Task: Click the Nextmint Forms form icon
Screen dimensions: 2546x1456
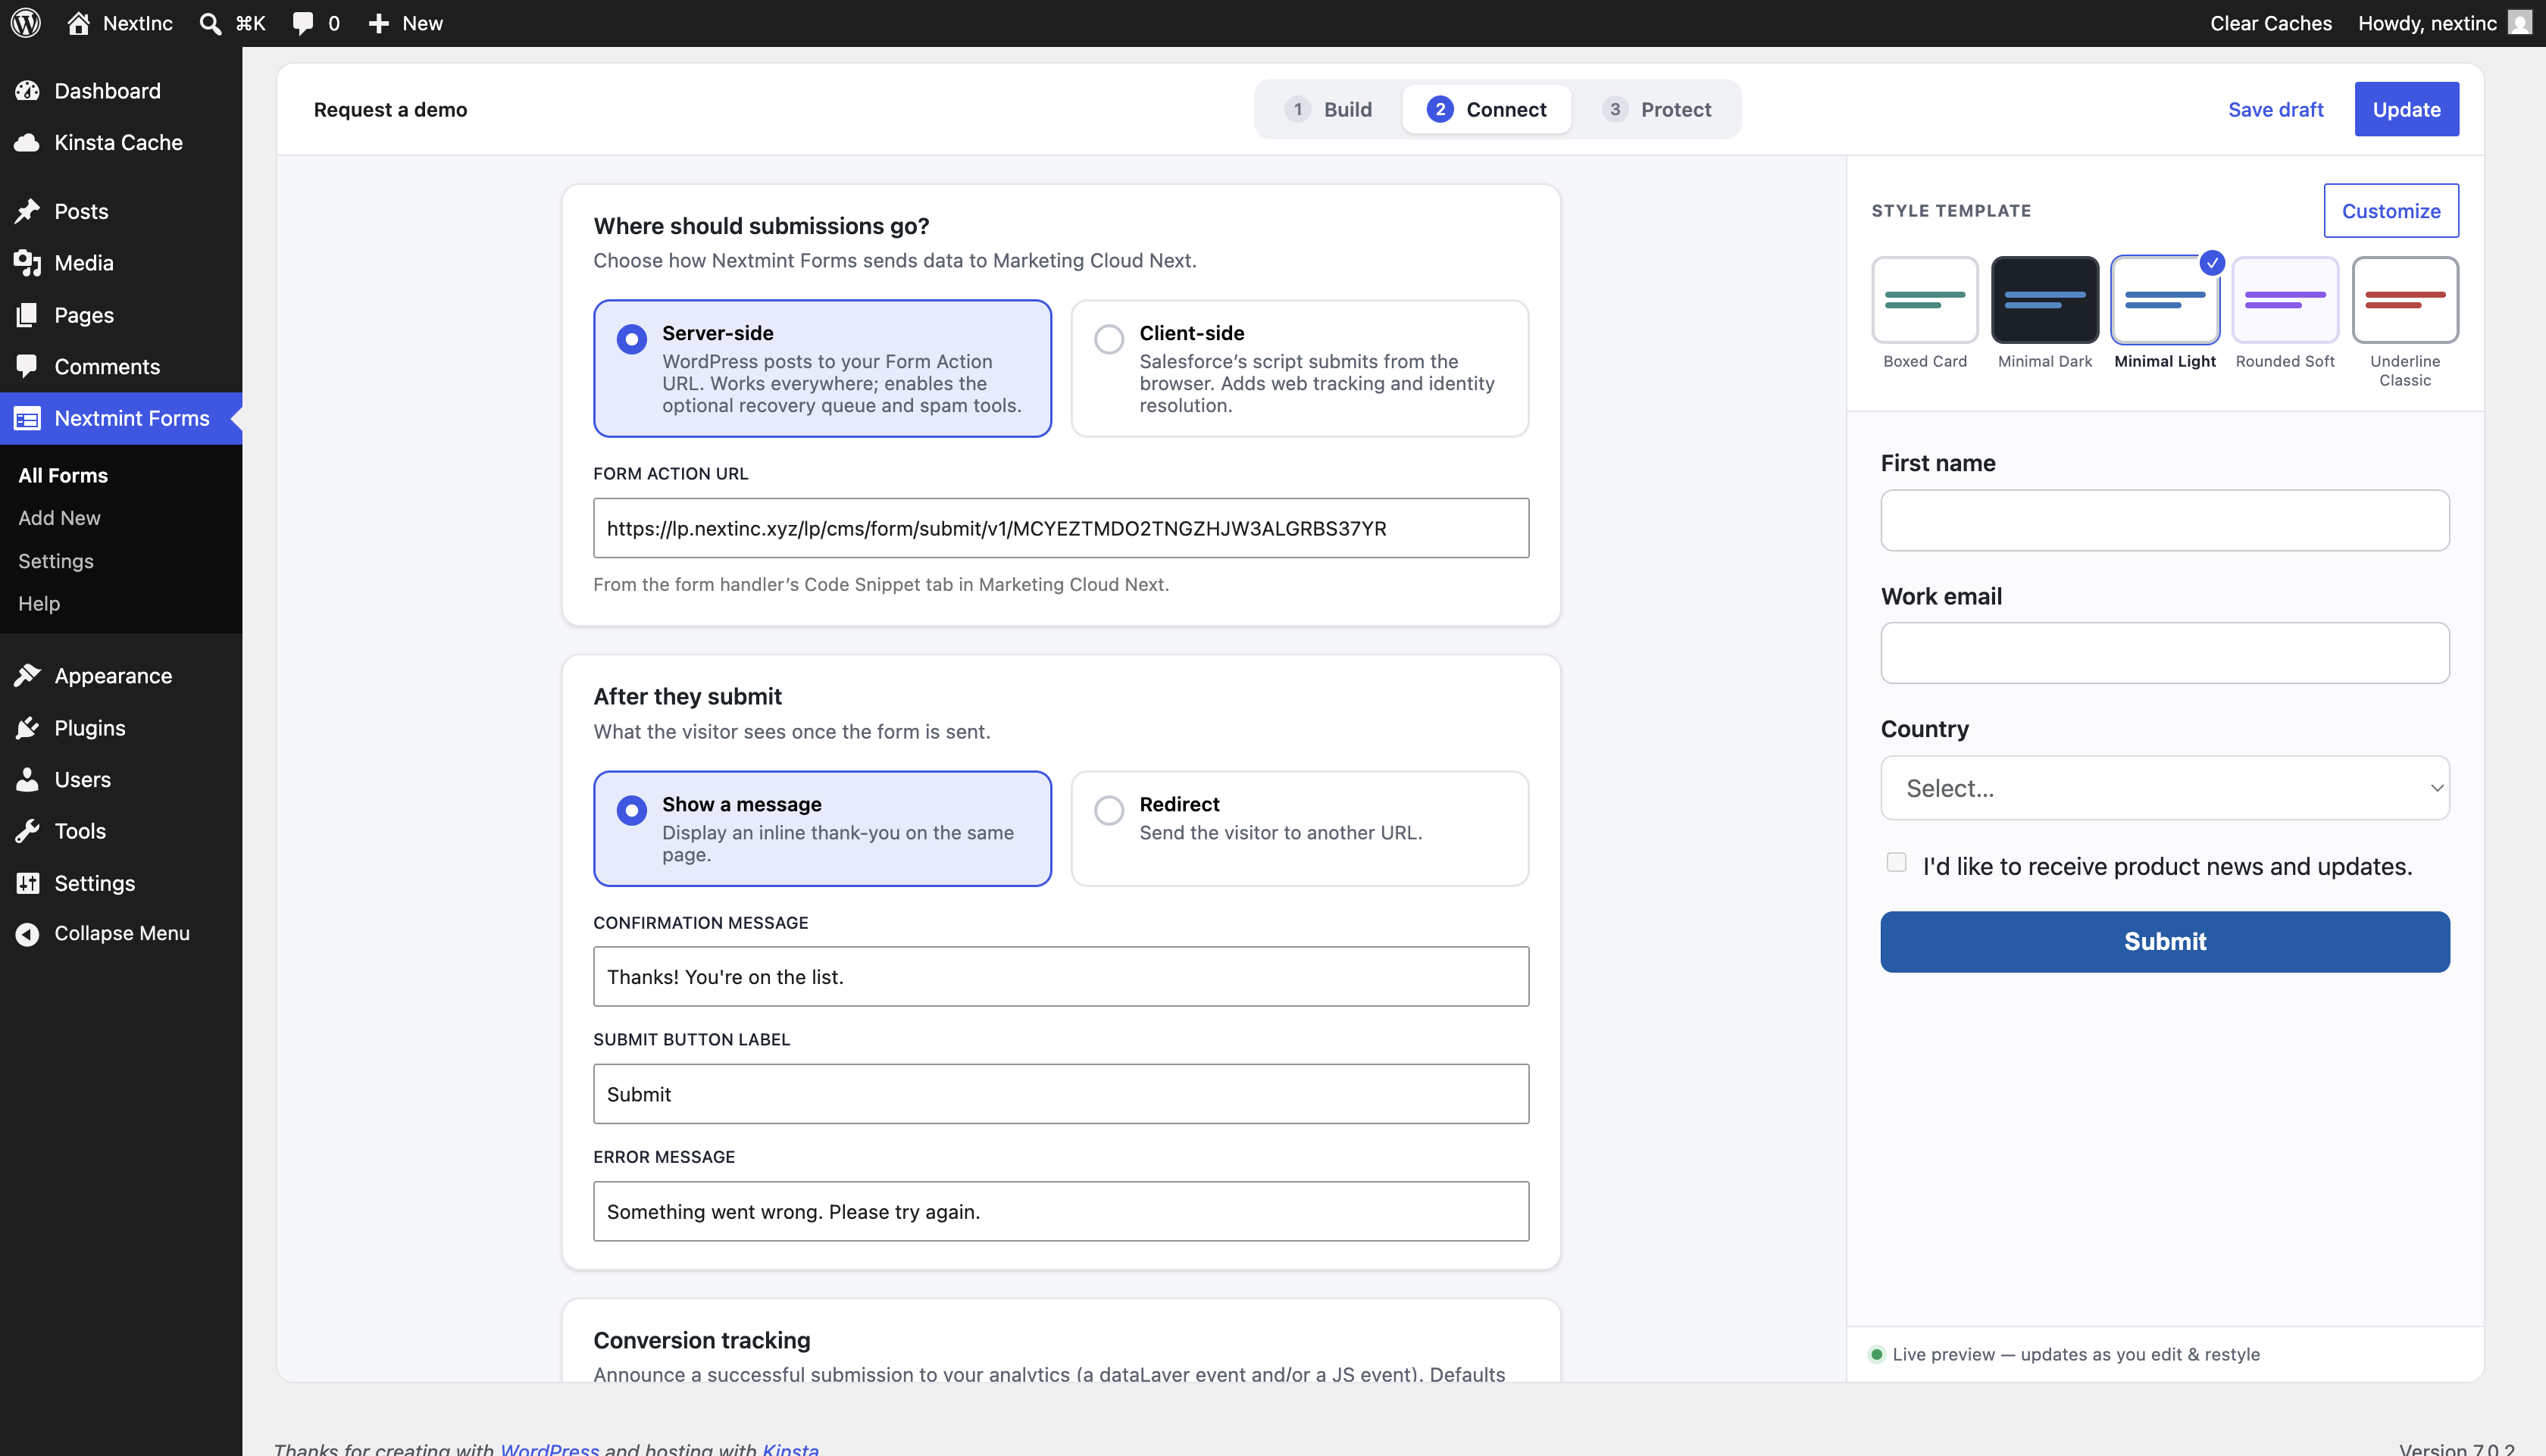Action: click(x=27, y=418)
